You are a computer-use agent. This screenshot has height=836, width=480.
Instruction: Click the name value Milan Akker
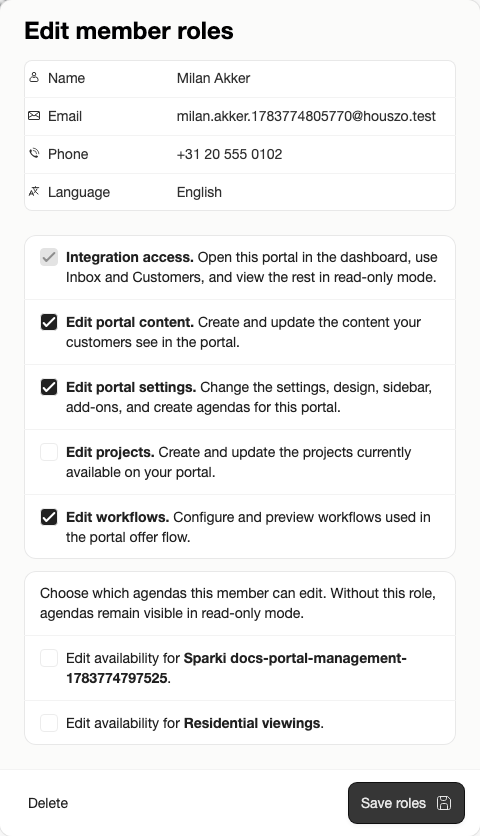(213, 78)
